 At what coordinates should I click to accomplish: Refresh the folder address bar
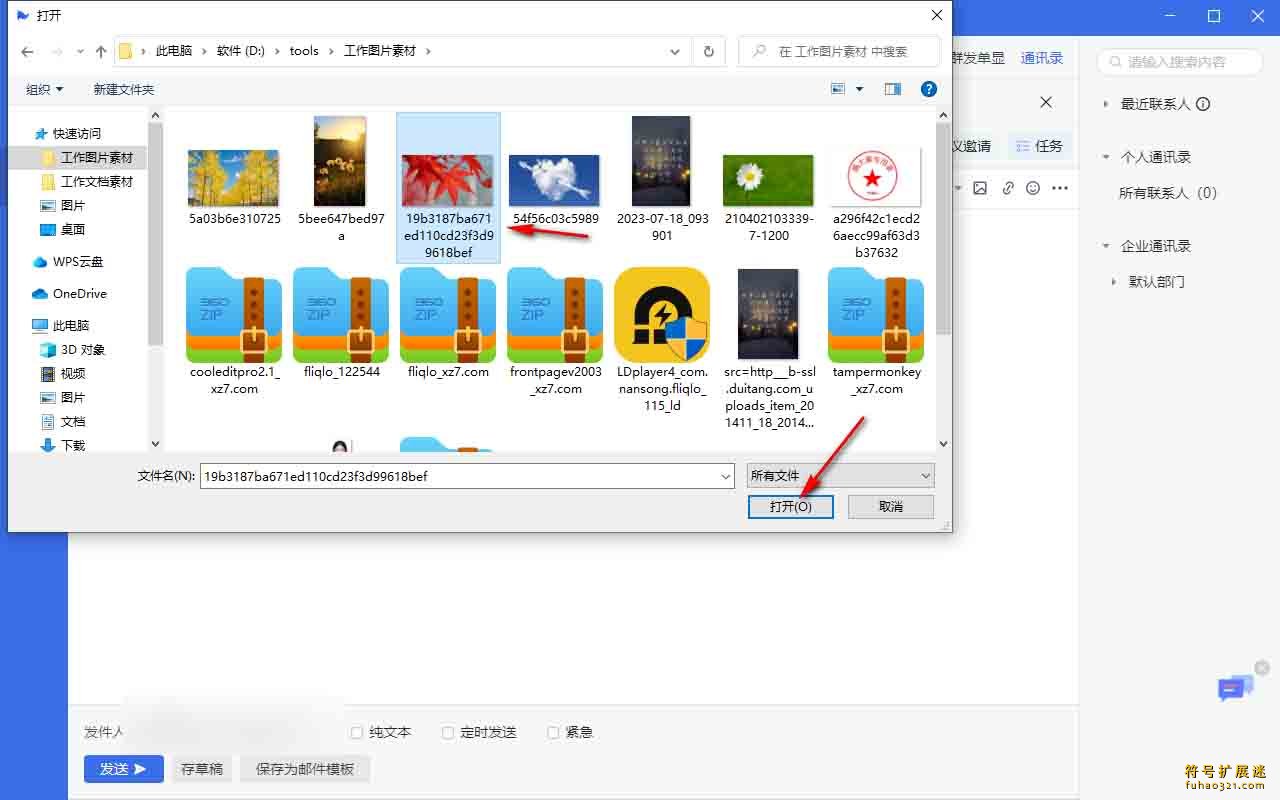709,51
